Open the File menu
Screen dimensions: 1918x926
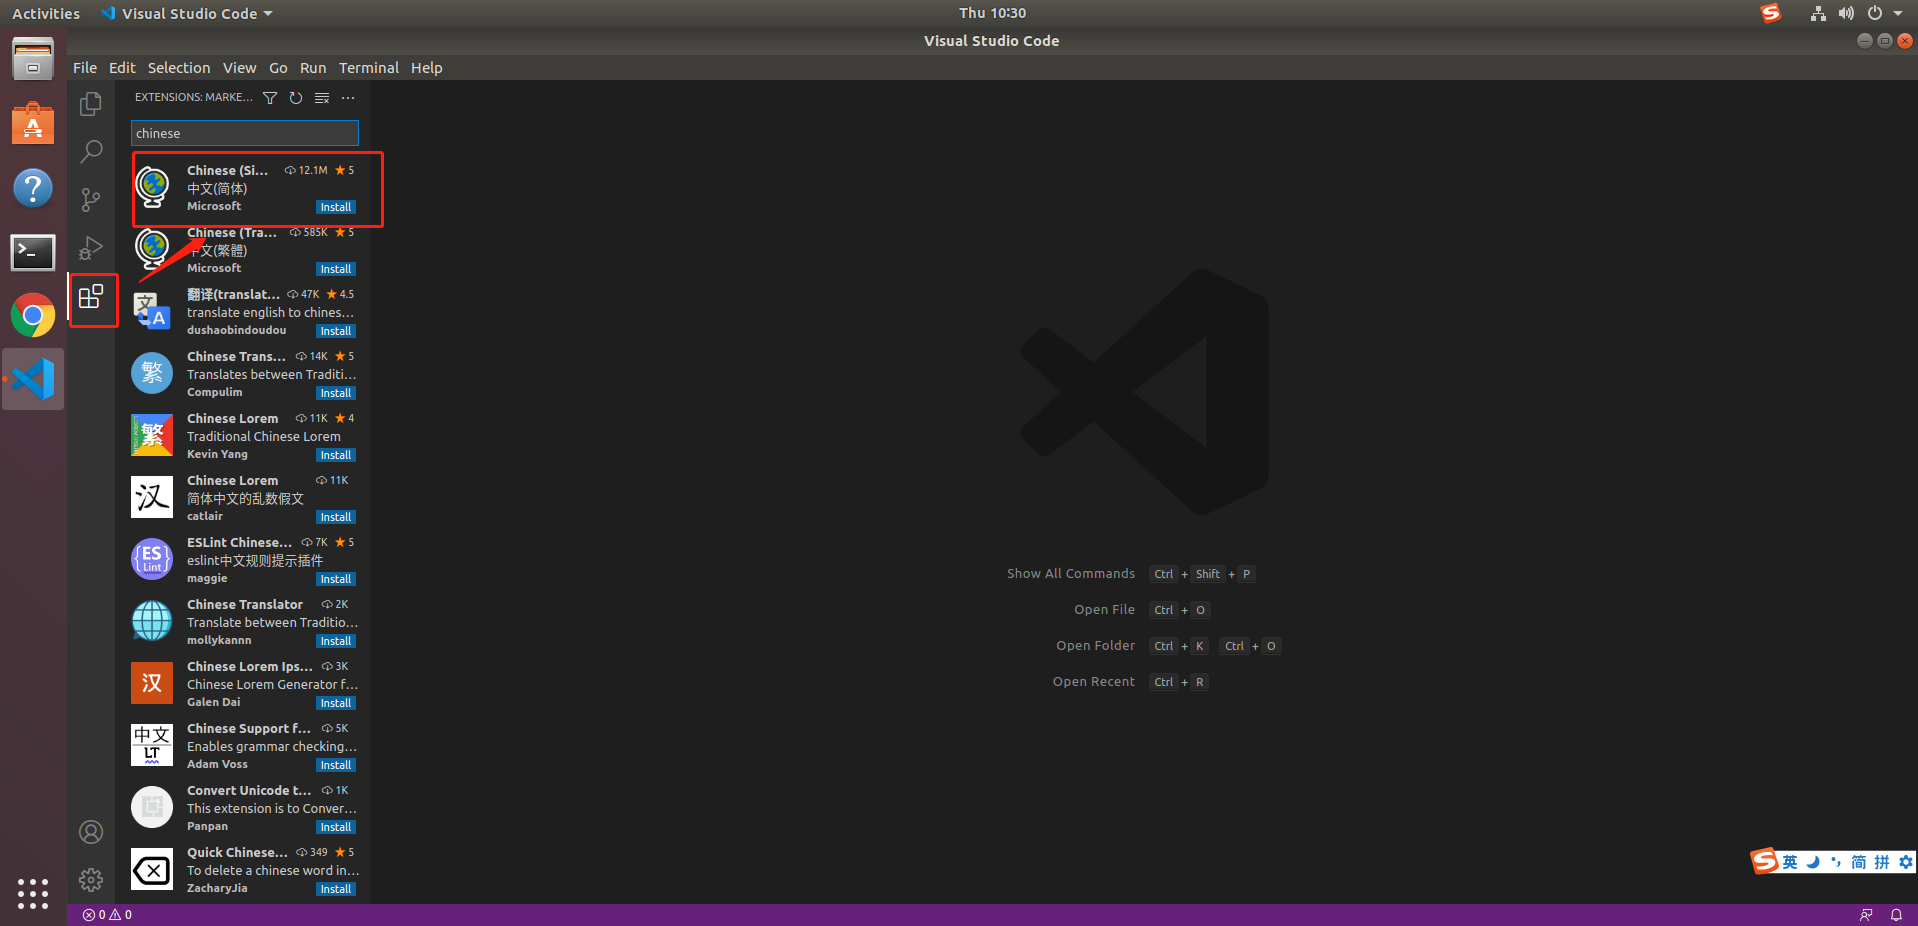85,68
